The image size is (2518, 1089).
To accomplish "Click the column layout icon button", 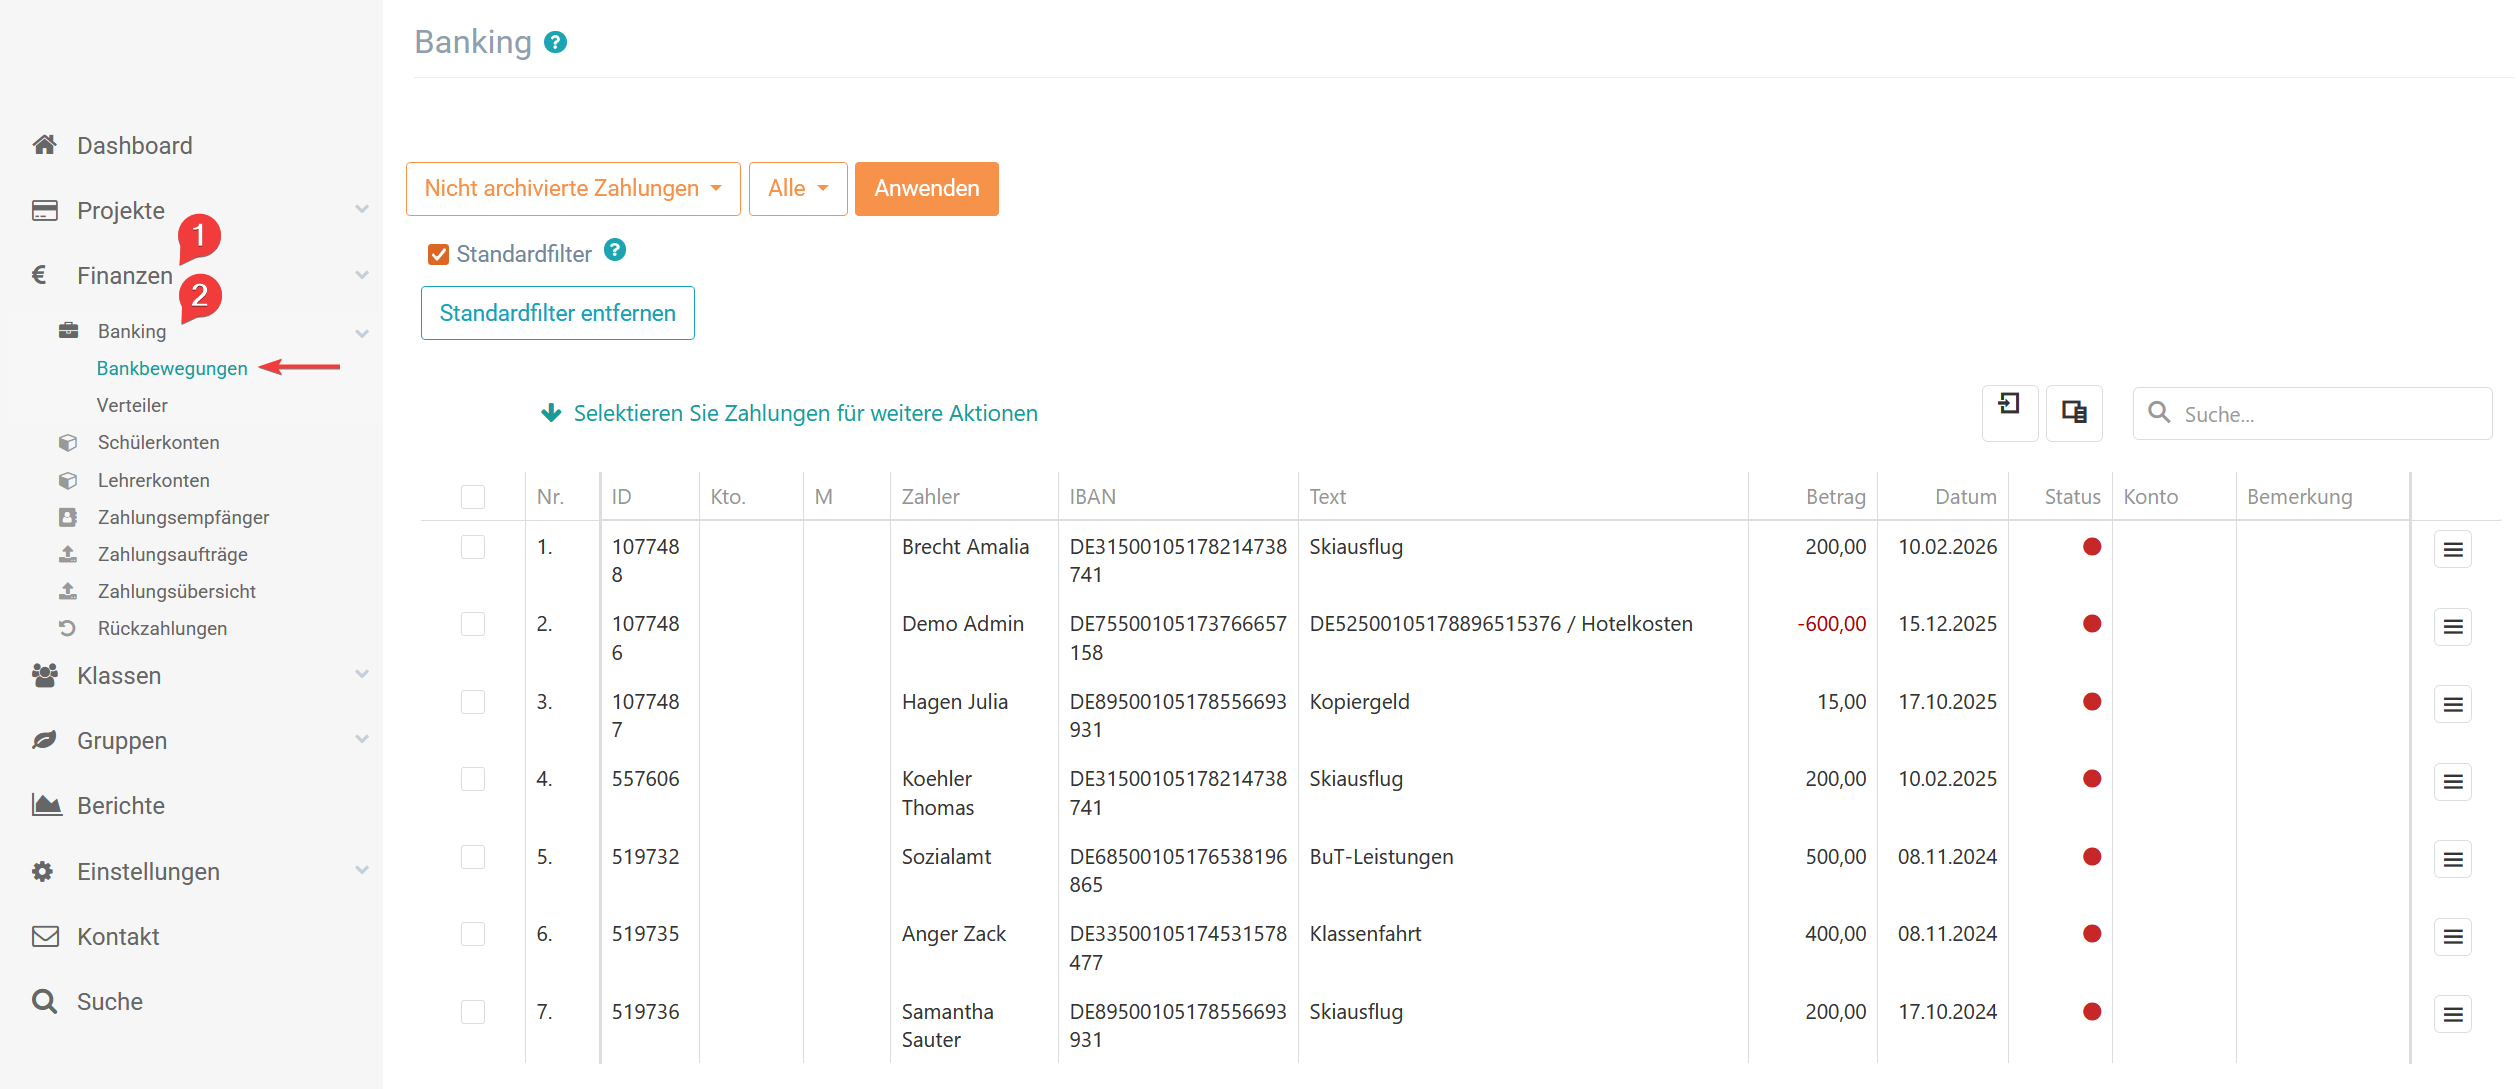I will coord(2073,412).
